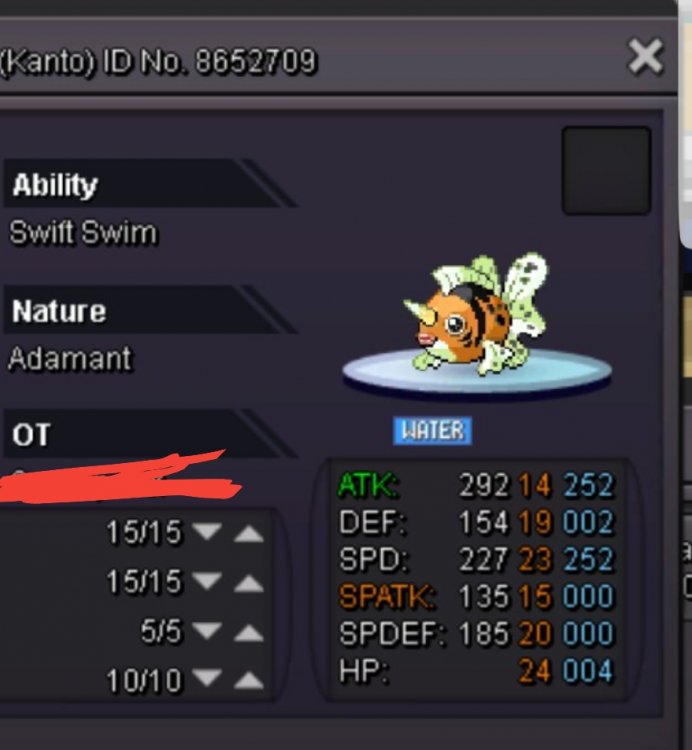Screen dimensions: 692x750
Task: Move second 15/15 move down
Action: [207, 581]
